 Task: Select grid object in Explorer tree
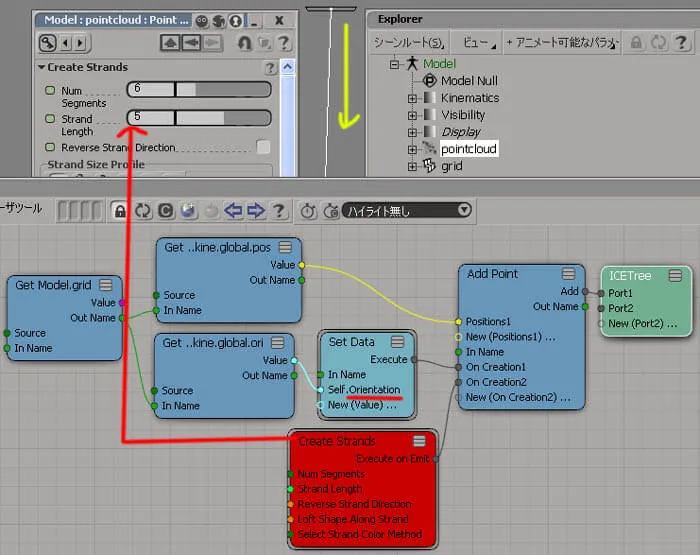click(x=452, y=166)
